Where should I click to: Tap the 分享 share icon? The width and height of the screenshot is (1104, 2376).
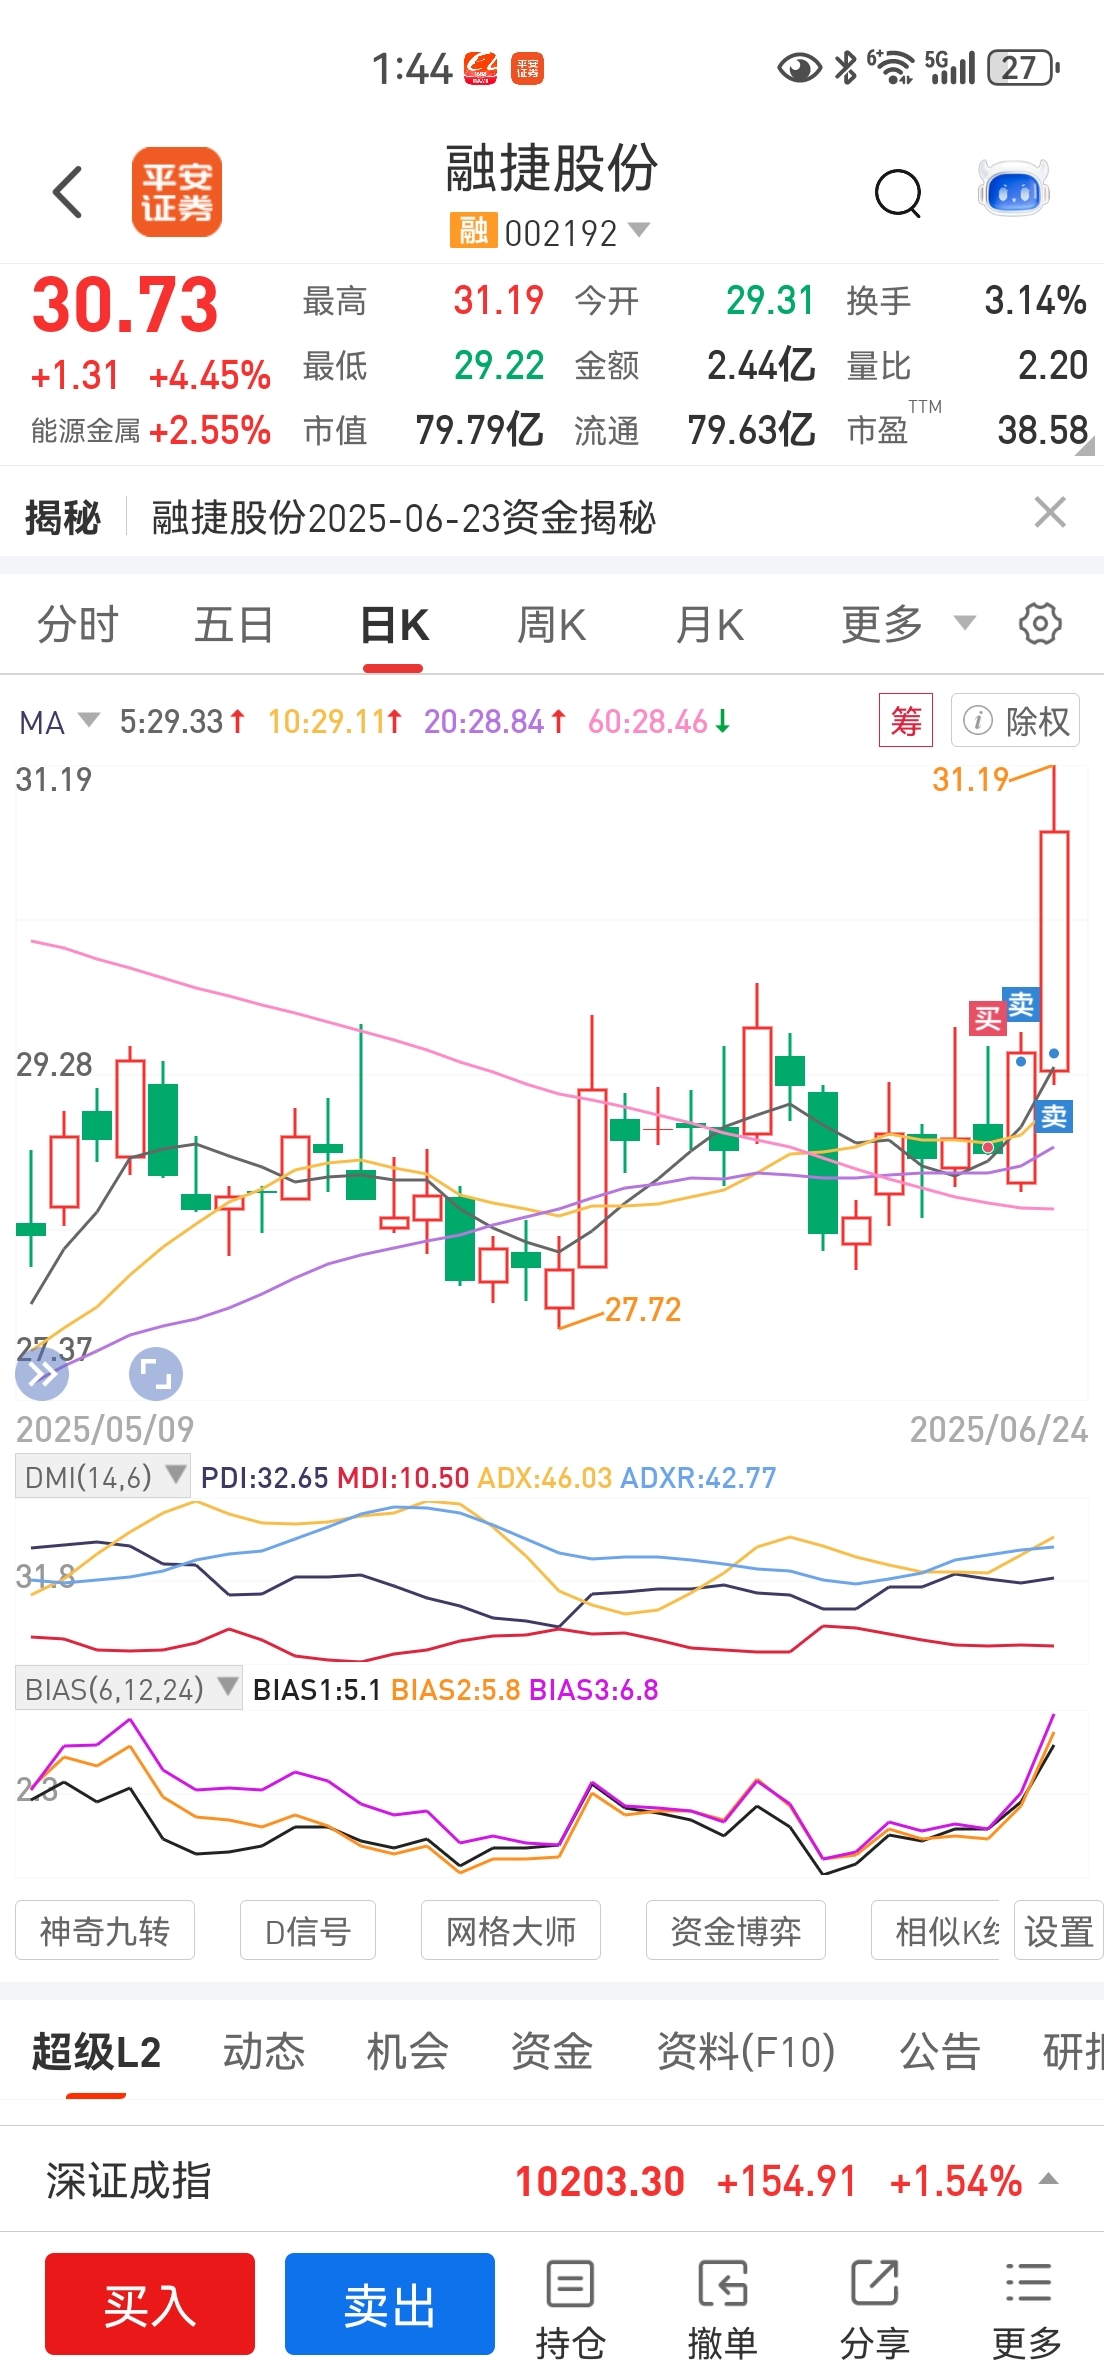coord(875,2309)
